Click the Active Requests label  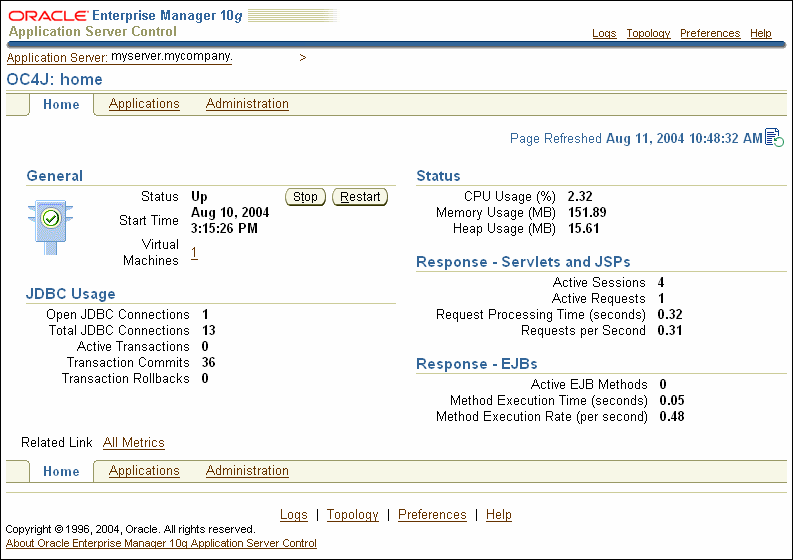(x=599, y=298)
